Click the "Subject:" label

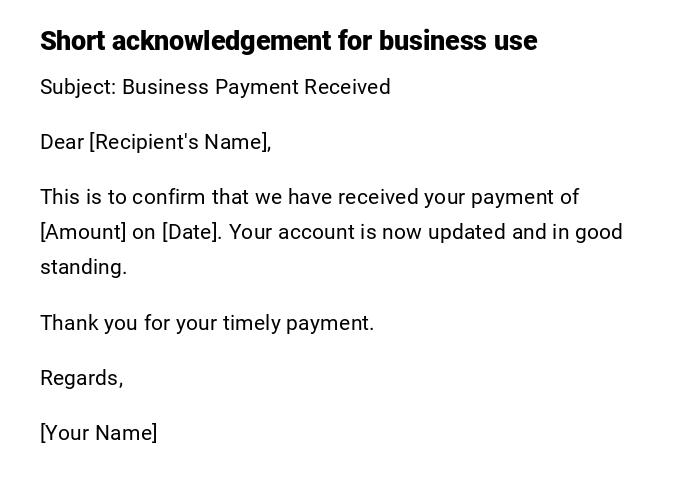[x=78, y=87]
